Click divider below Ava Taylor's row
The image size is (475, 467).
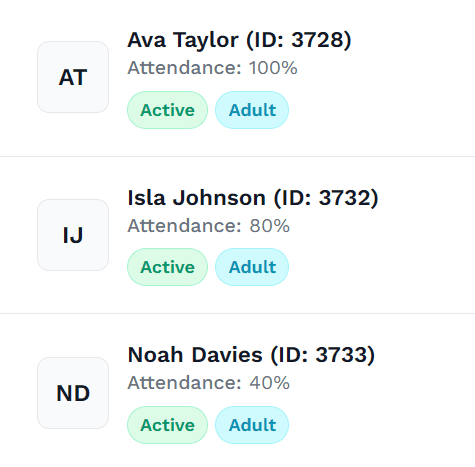tap(237, 156)
